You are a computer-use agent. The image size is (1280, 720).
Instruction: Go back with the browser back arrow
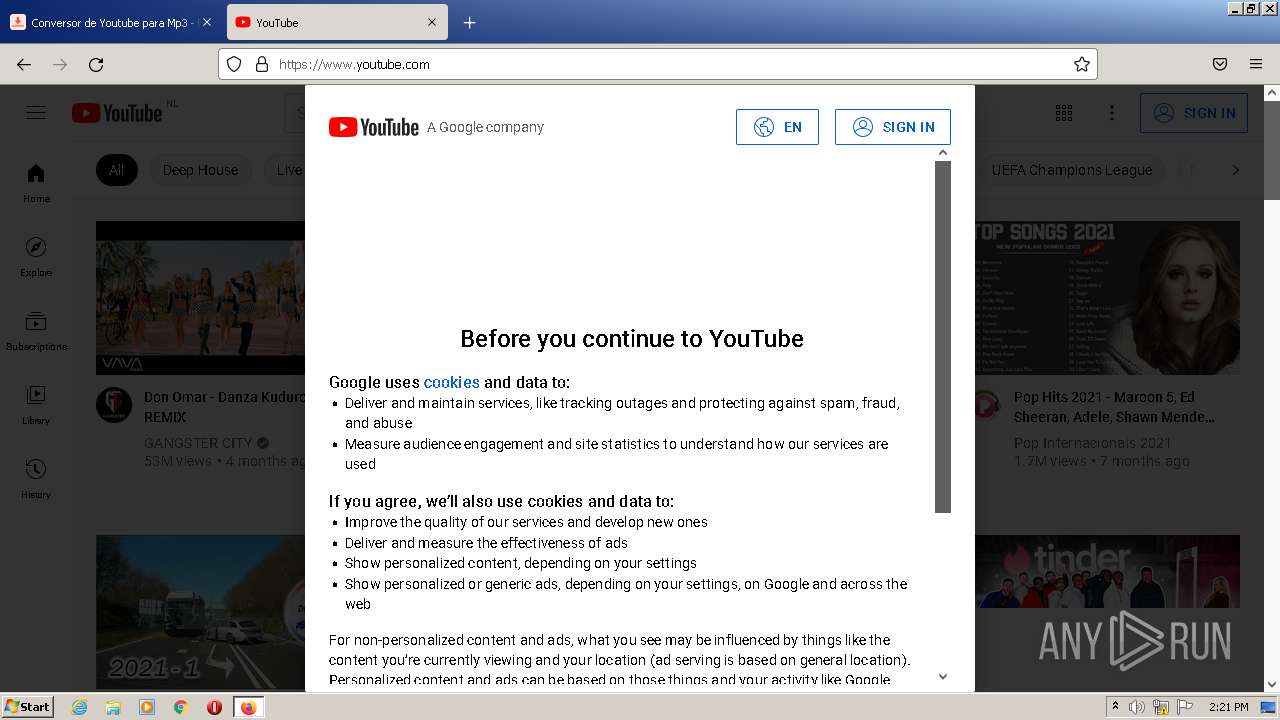24,64
